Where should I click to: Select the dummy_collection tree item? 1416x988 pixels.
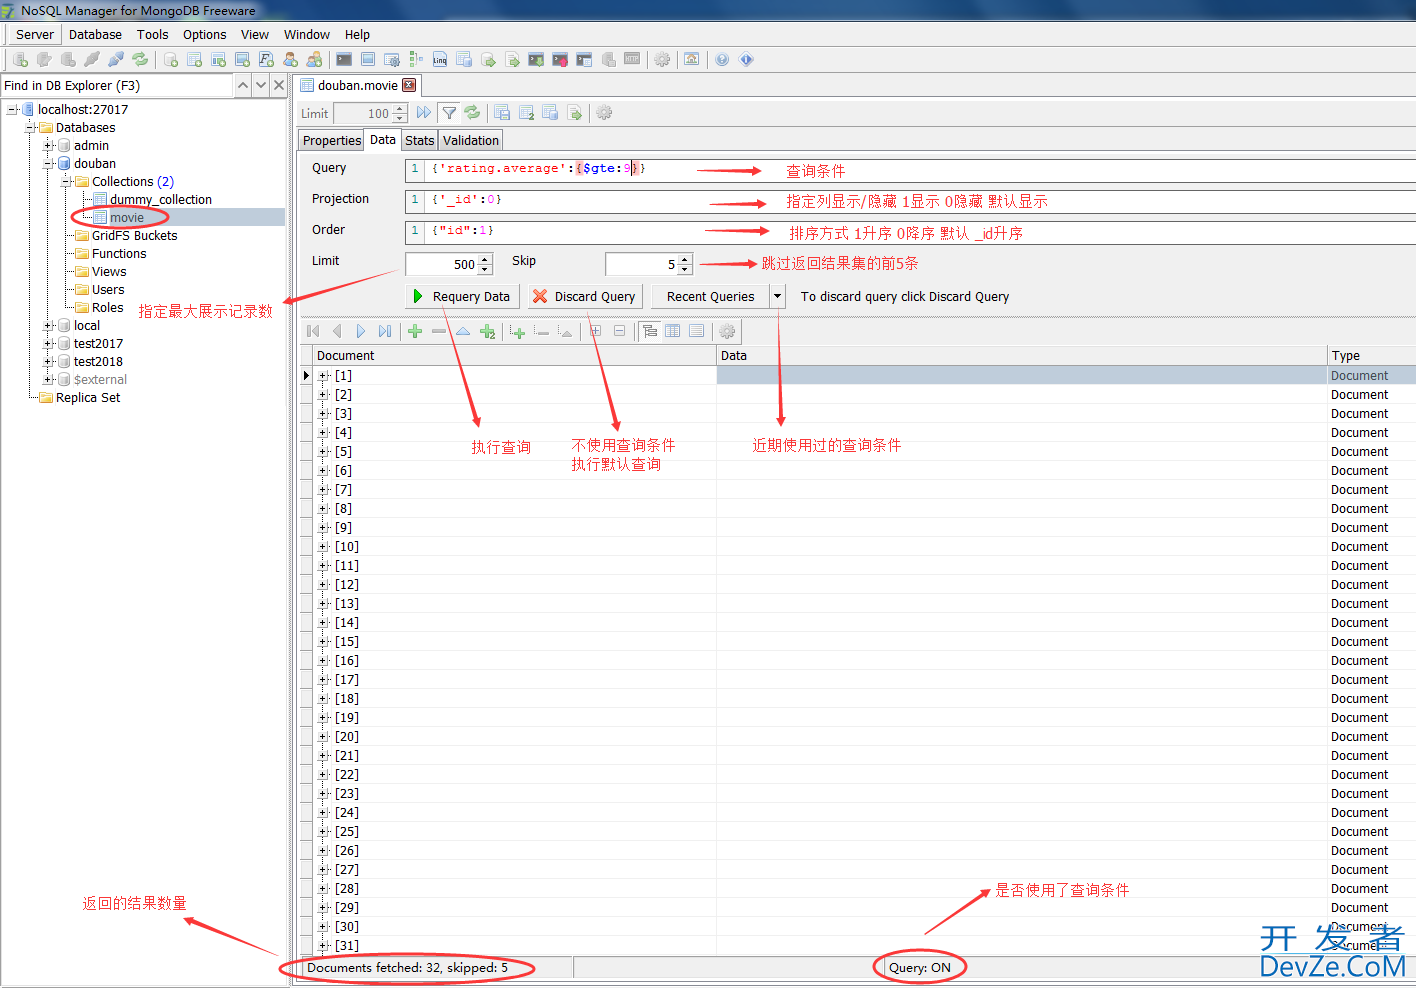[x=161, y=200]
